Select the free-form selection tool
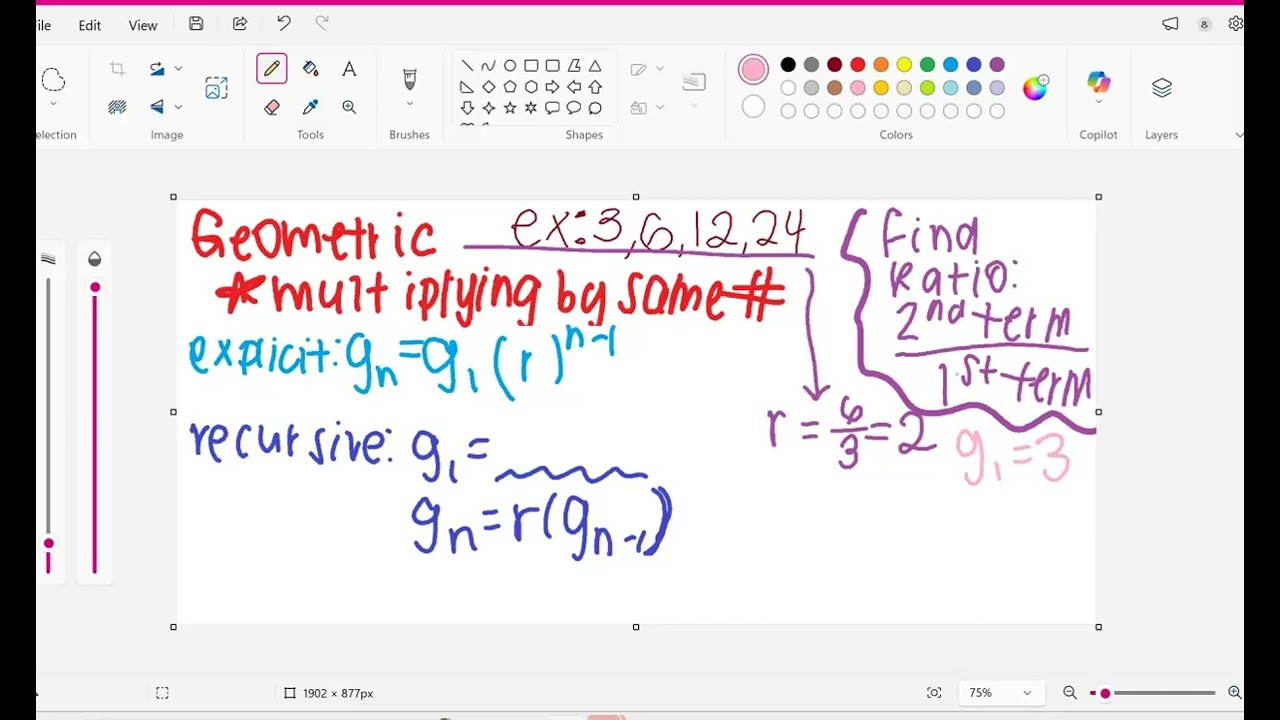This screenshot has height=720, width=1280. 53,80
